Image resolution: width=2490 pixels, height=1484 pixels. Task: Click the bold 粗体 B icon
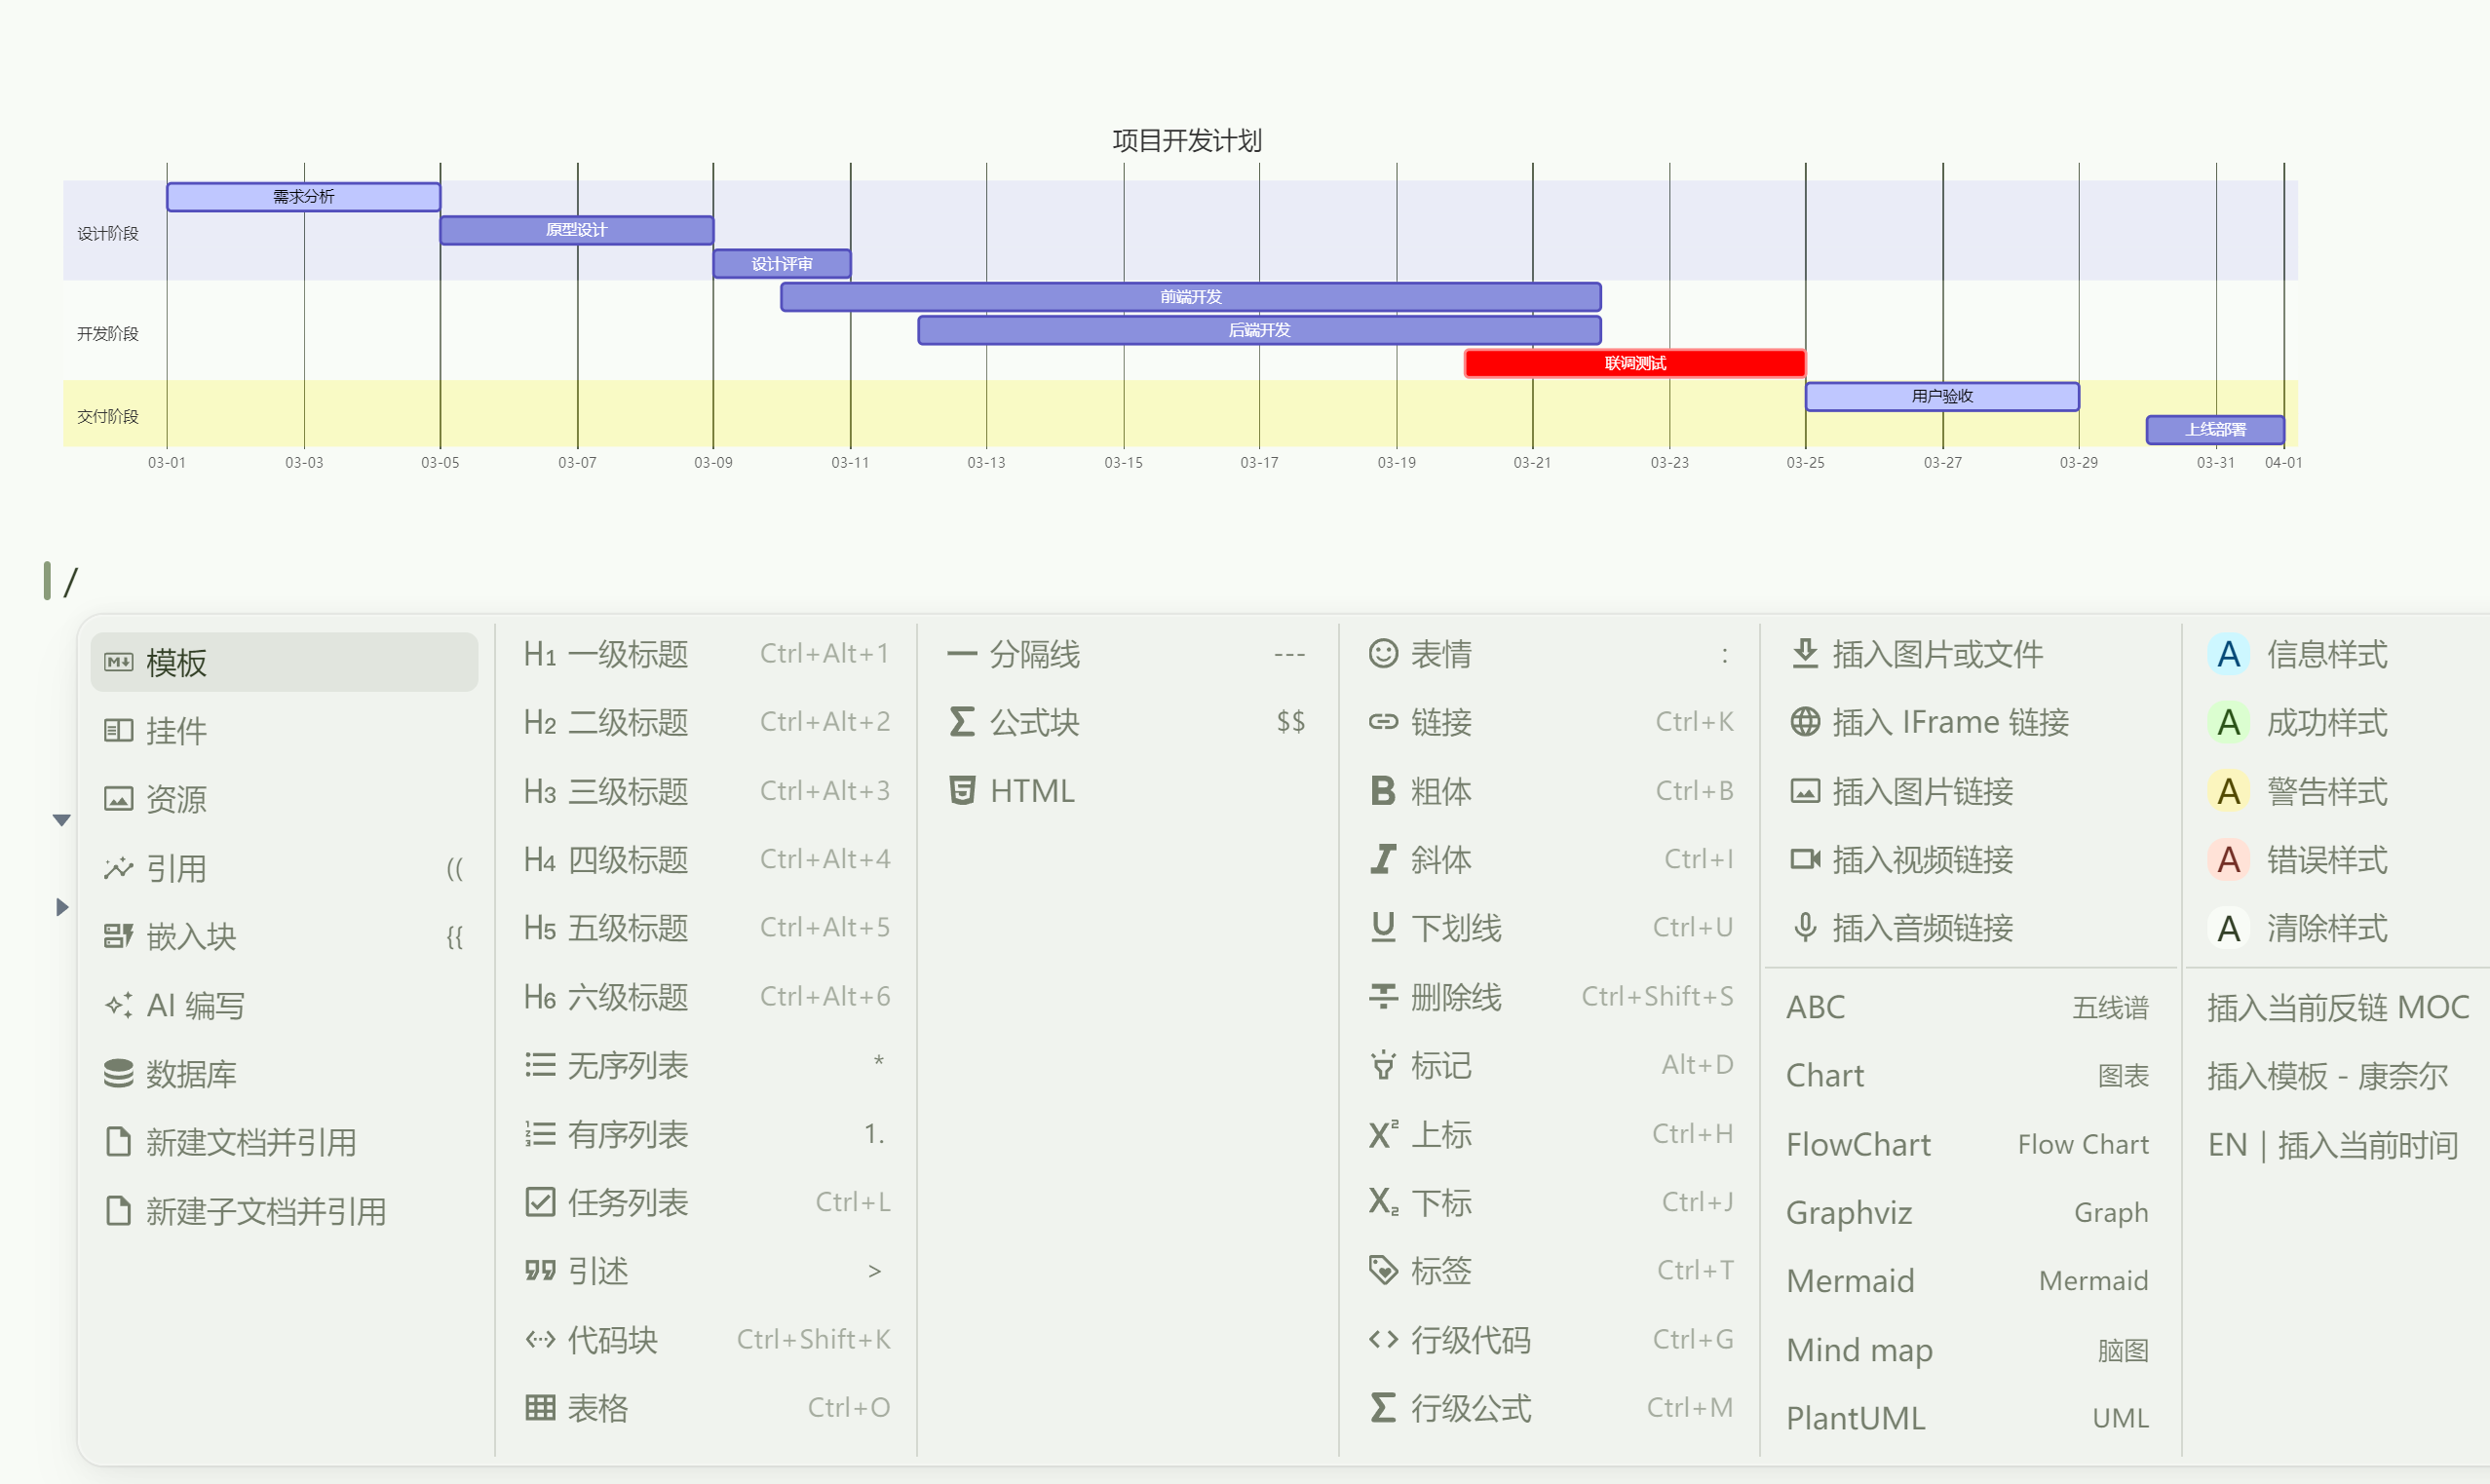1382,791
